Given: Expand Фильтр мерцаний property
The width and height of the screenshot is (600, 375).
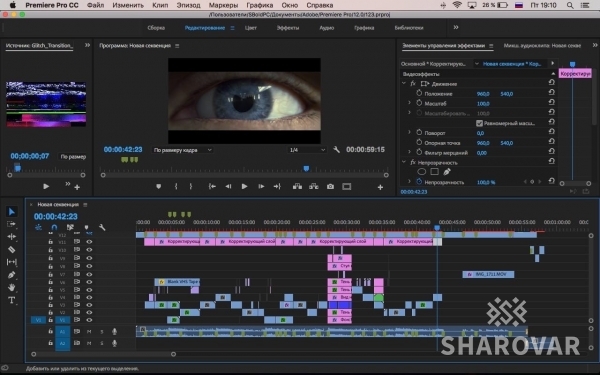Looking at the screenshot, I should pyautogui.click(x=409, y=152).
